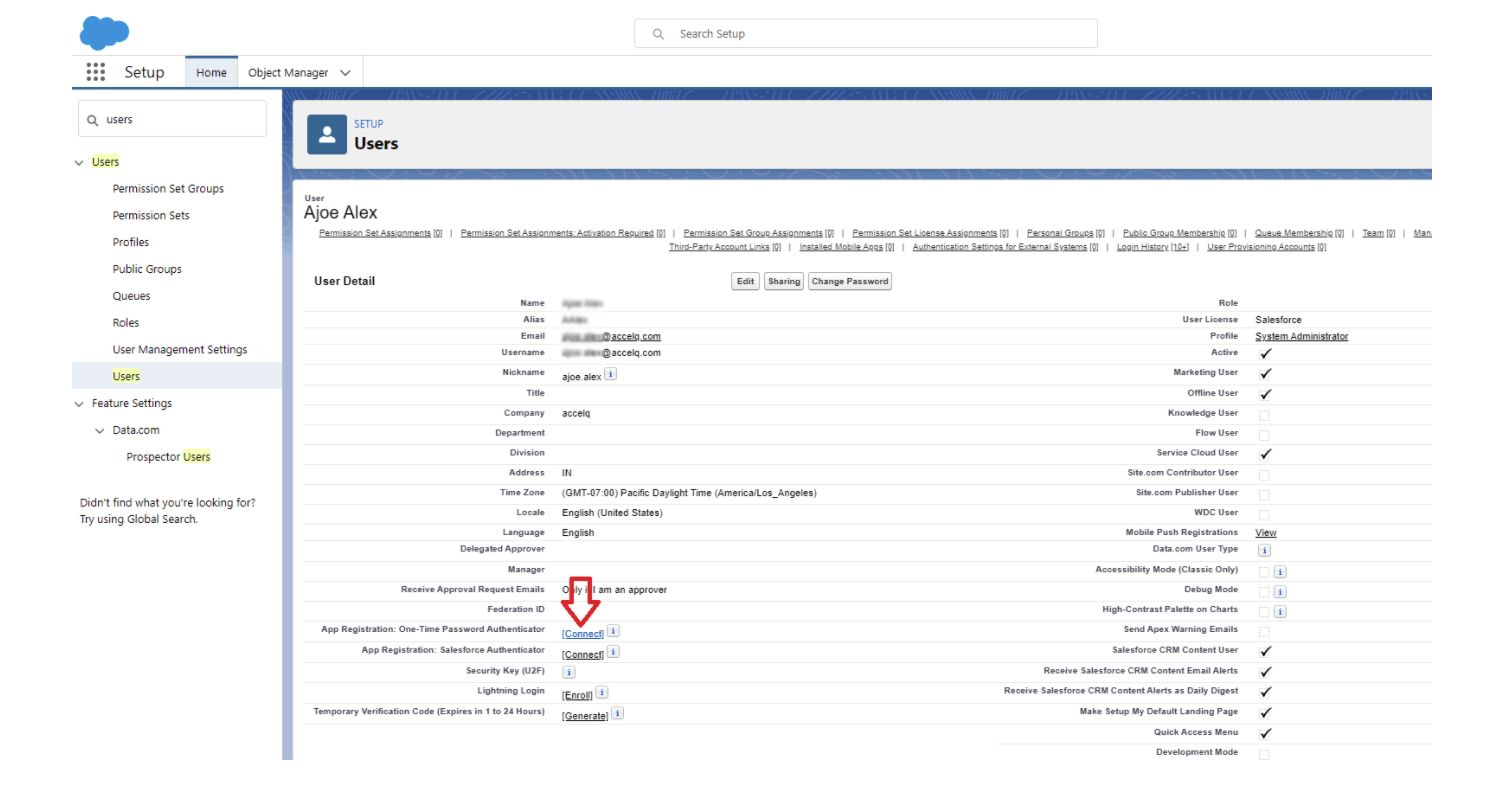Open Prospector Users in sidebar
The width and height of the screenshot is (1487, 804).
pyautogui.click(x=168, y=458)
